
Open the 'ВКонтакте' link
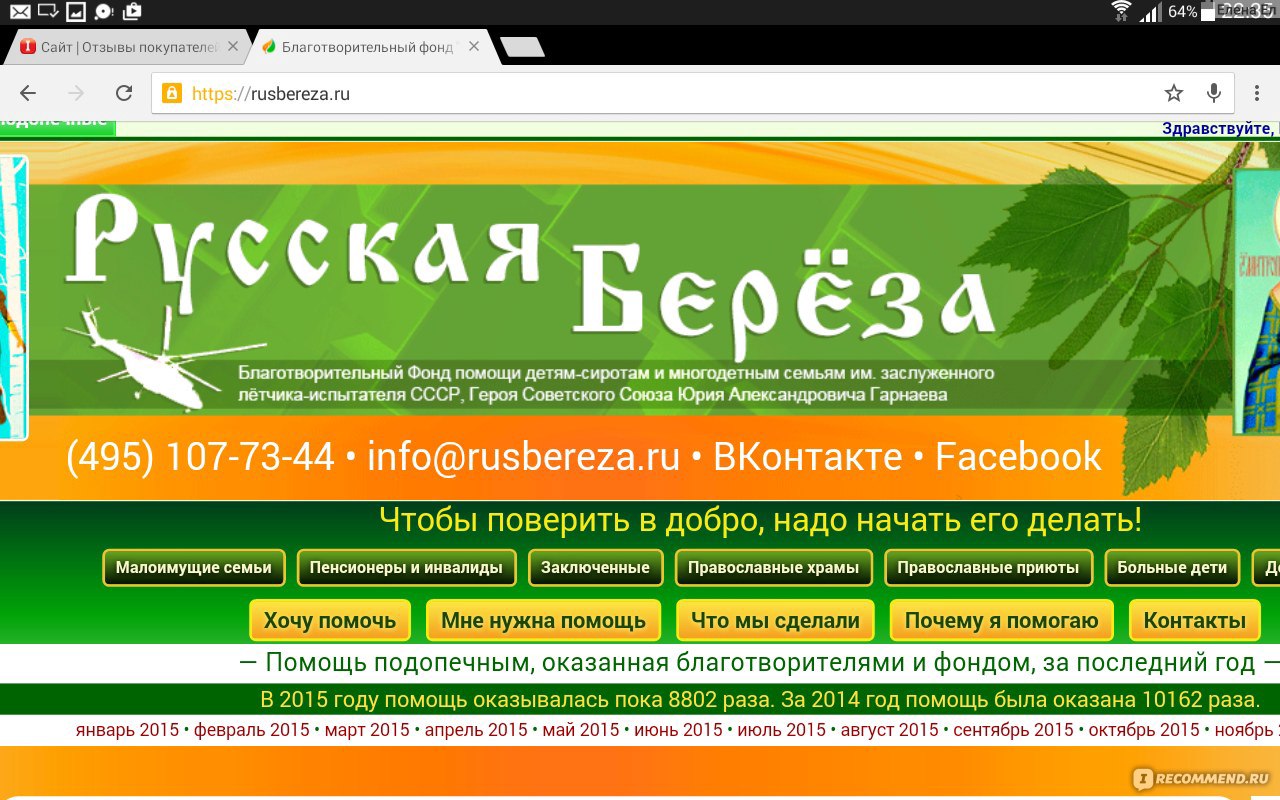[807, 457]
